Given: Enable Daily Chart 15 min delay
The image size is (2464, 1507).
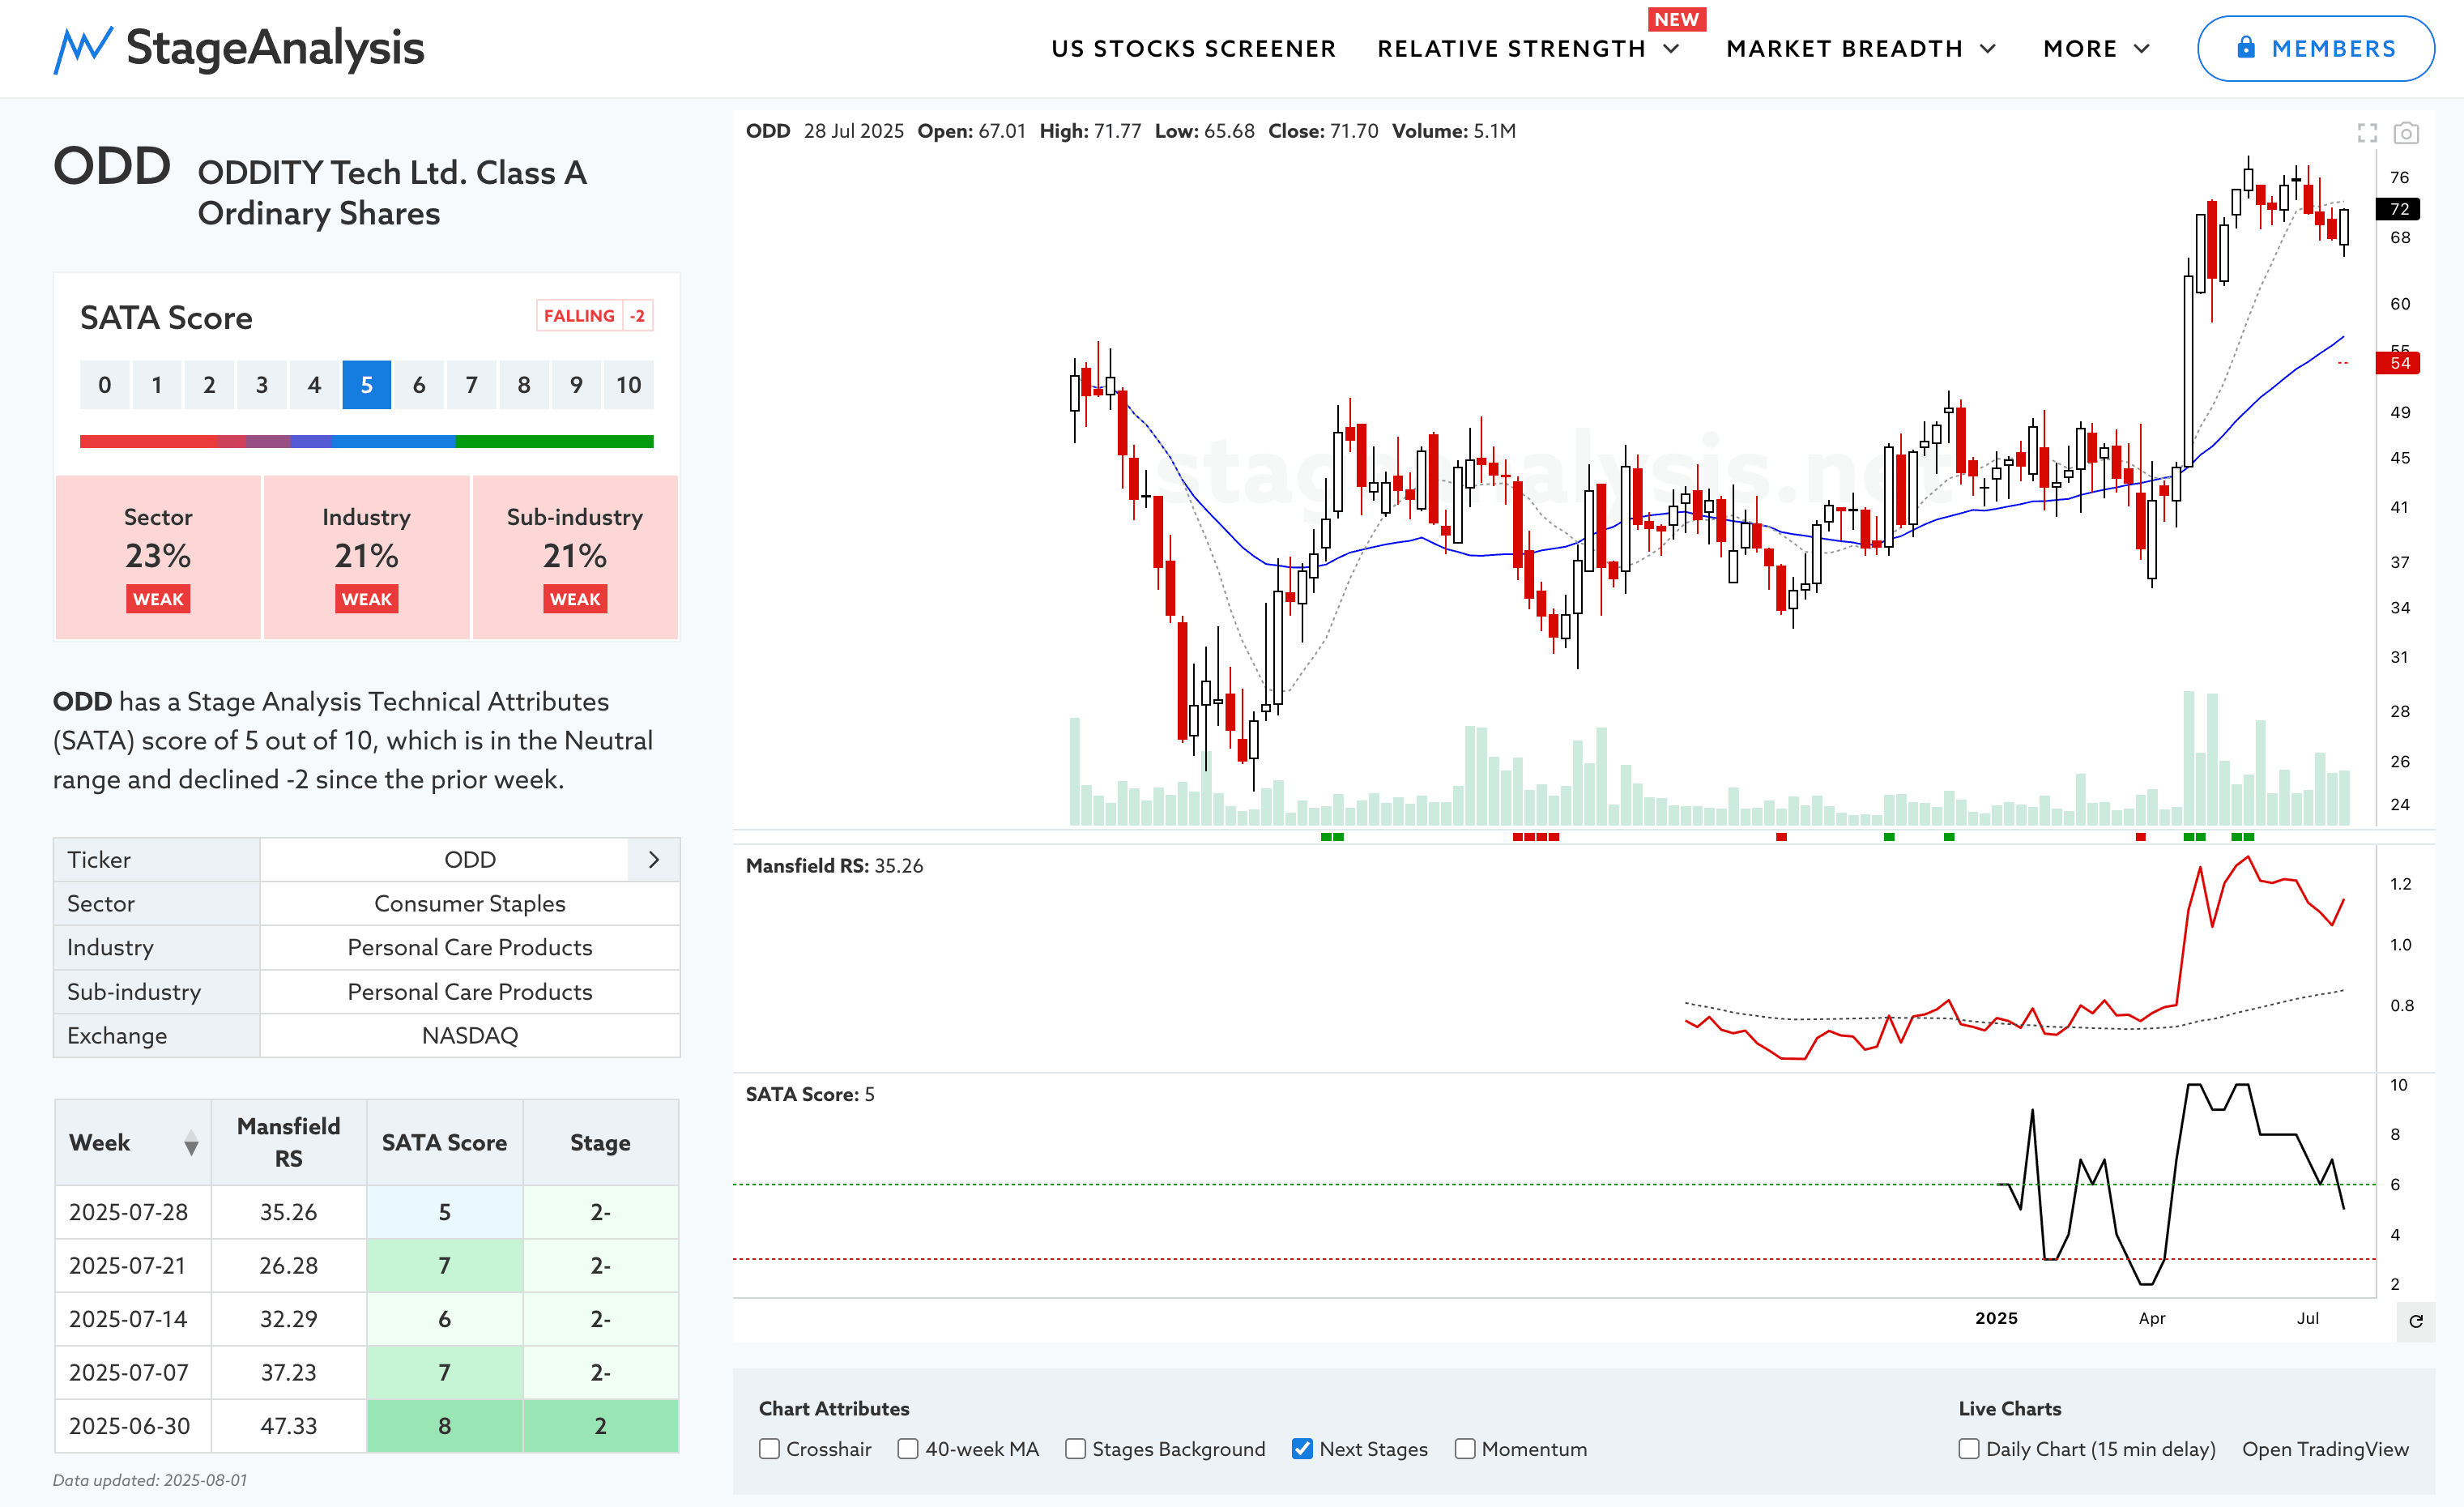Looking at the screenshot, I should pos(1969,1449).
